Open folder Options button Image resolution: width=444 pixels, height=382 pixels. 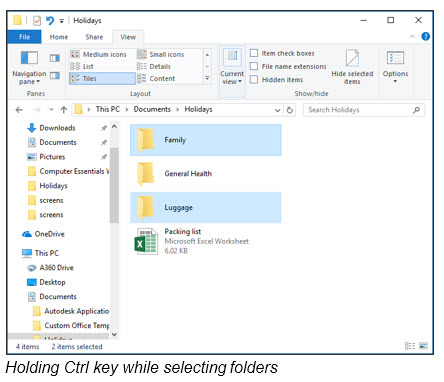(x=395, y=67)
